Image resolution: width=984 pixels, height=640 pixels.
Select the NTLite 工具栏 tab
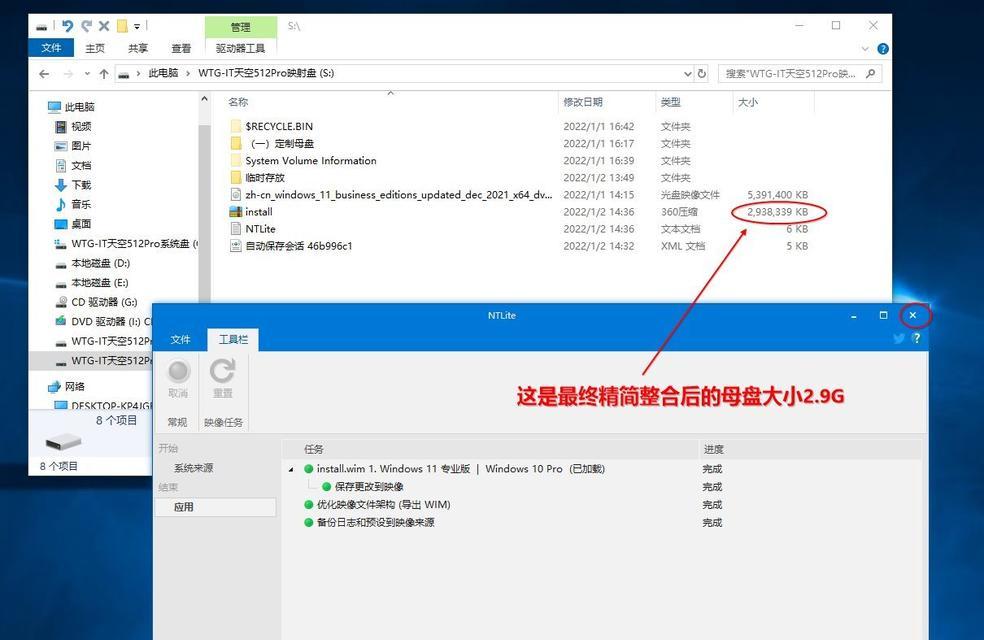[233, 339]
